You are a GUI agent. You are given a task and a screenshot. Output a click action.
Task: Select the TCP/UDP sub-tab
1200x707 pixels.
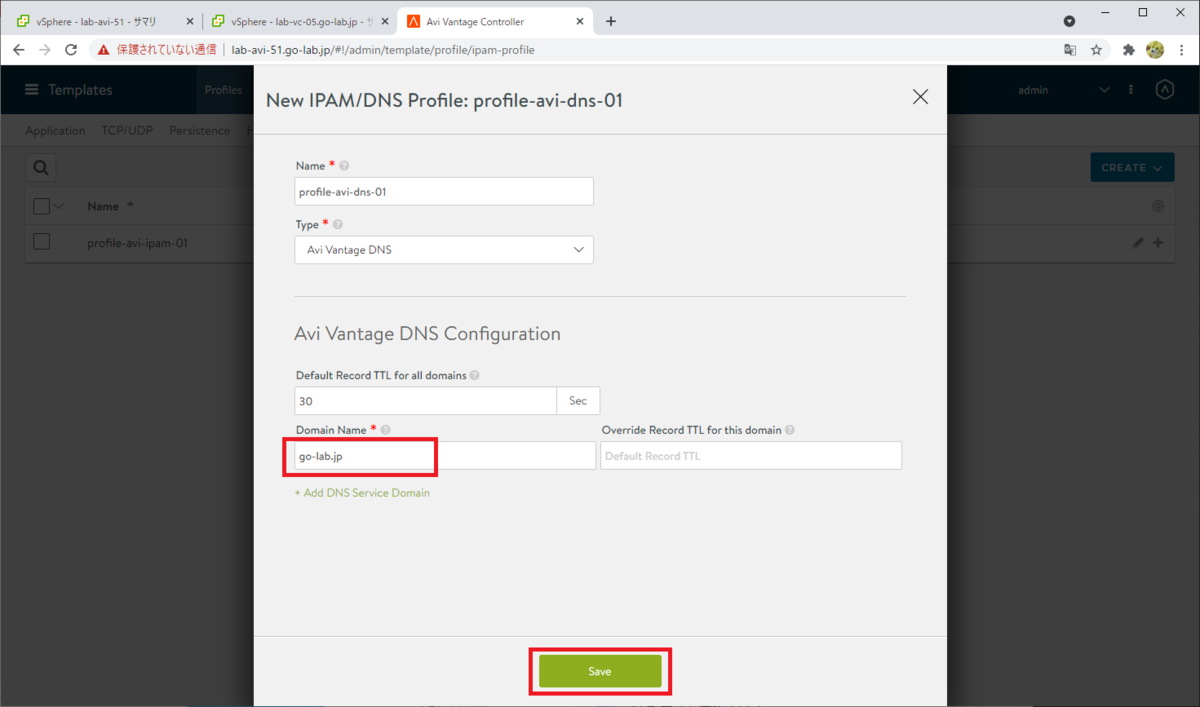(x=127, y=131)
